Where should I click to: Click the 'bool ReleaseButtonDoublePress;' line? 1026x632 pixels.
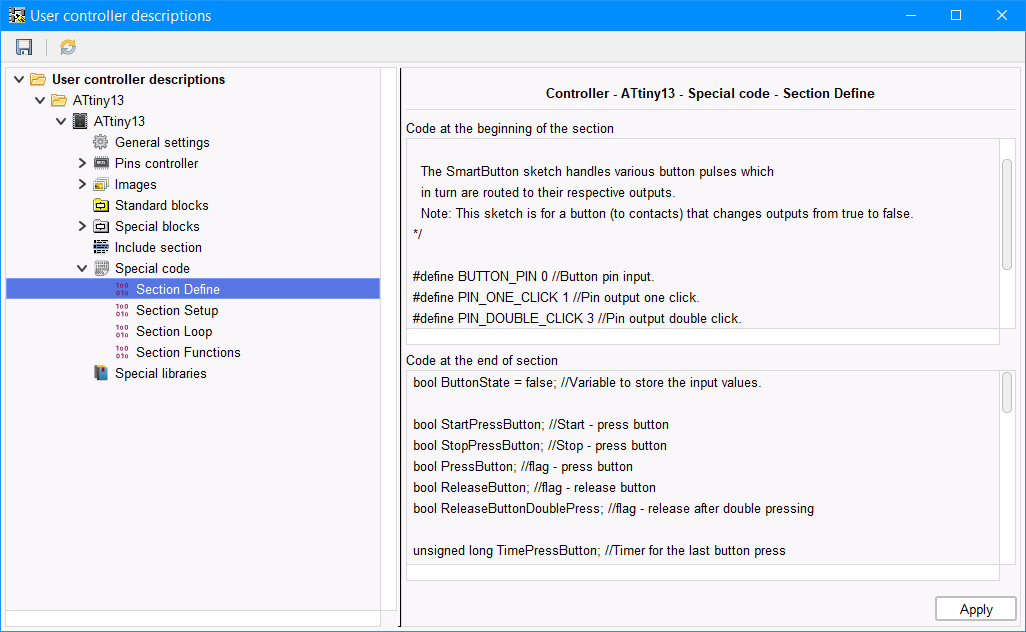[x=614, y=508]
